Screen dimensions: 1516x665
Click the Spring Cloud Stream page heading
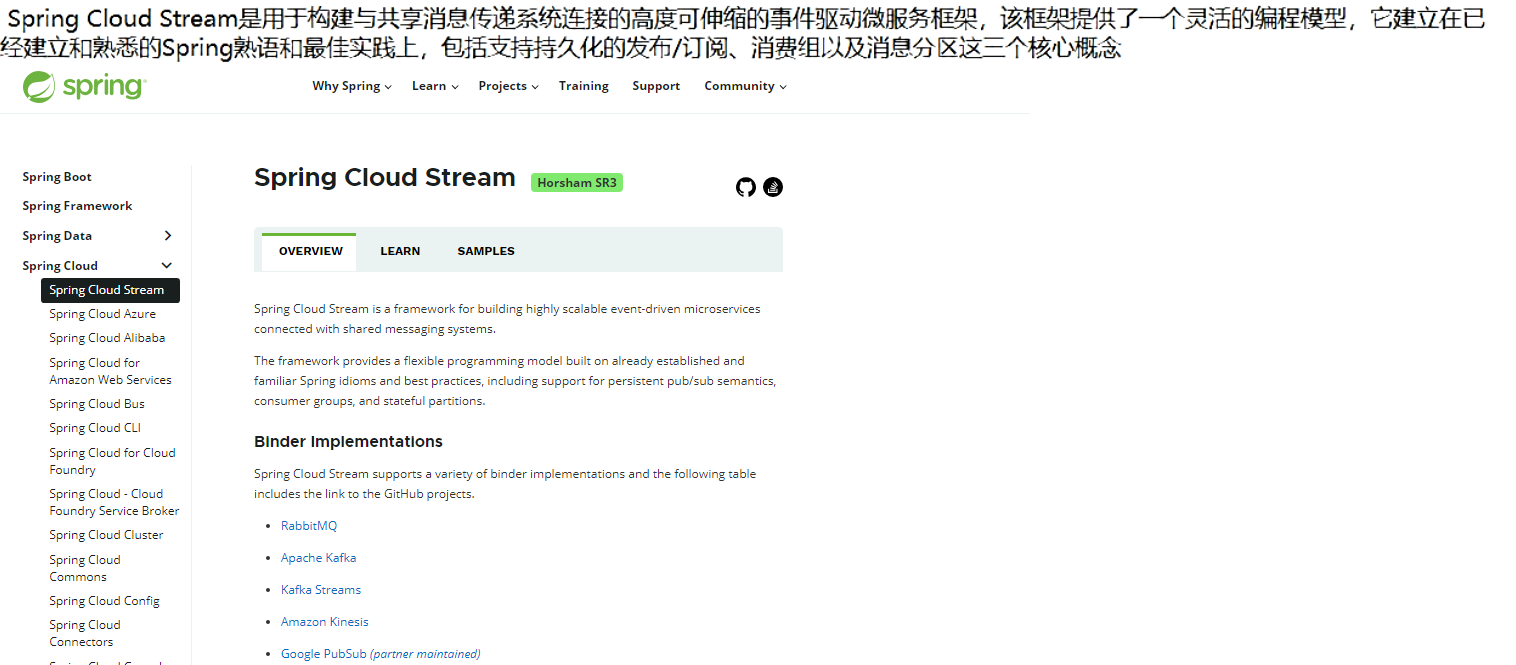coord(385,178)
